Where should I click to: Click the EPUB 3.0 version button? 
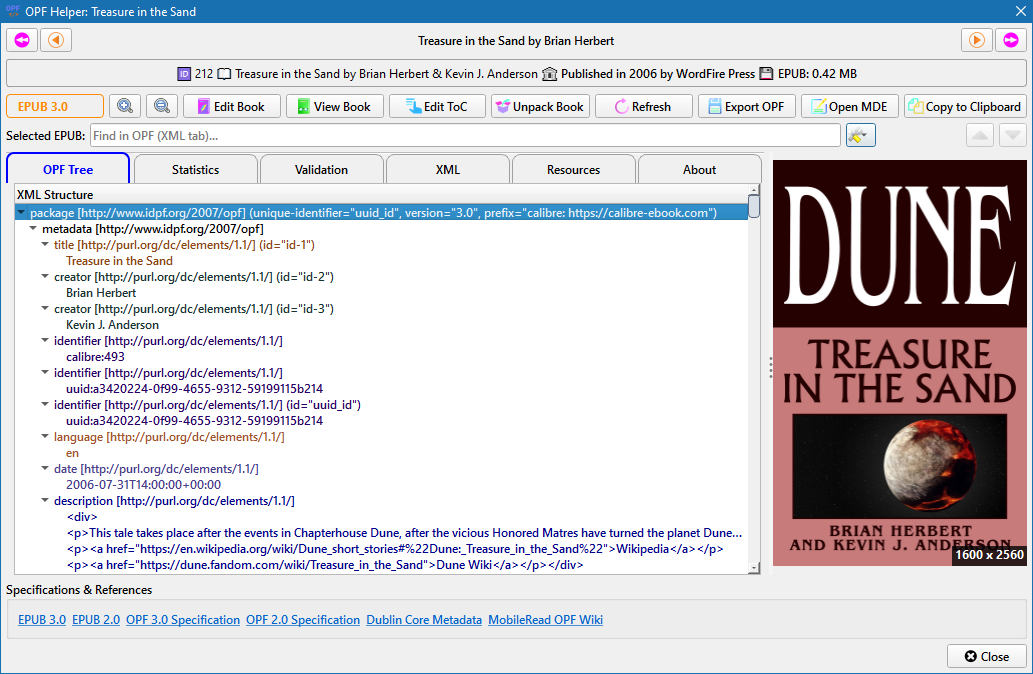click(55, 106)
